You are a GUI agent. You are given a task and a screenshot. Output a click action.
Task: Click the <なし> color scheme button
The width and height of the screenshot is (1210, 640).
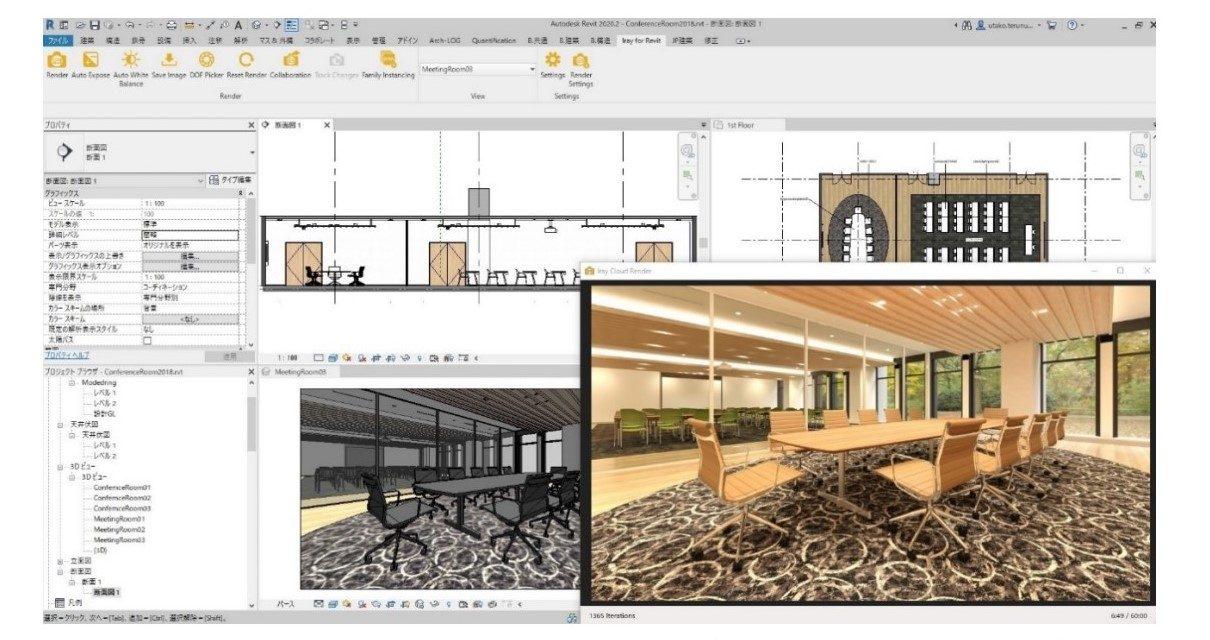[x=190, y=319]
